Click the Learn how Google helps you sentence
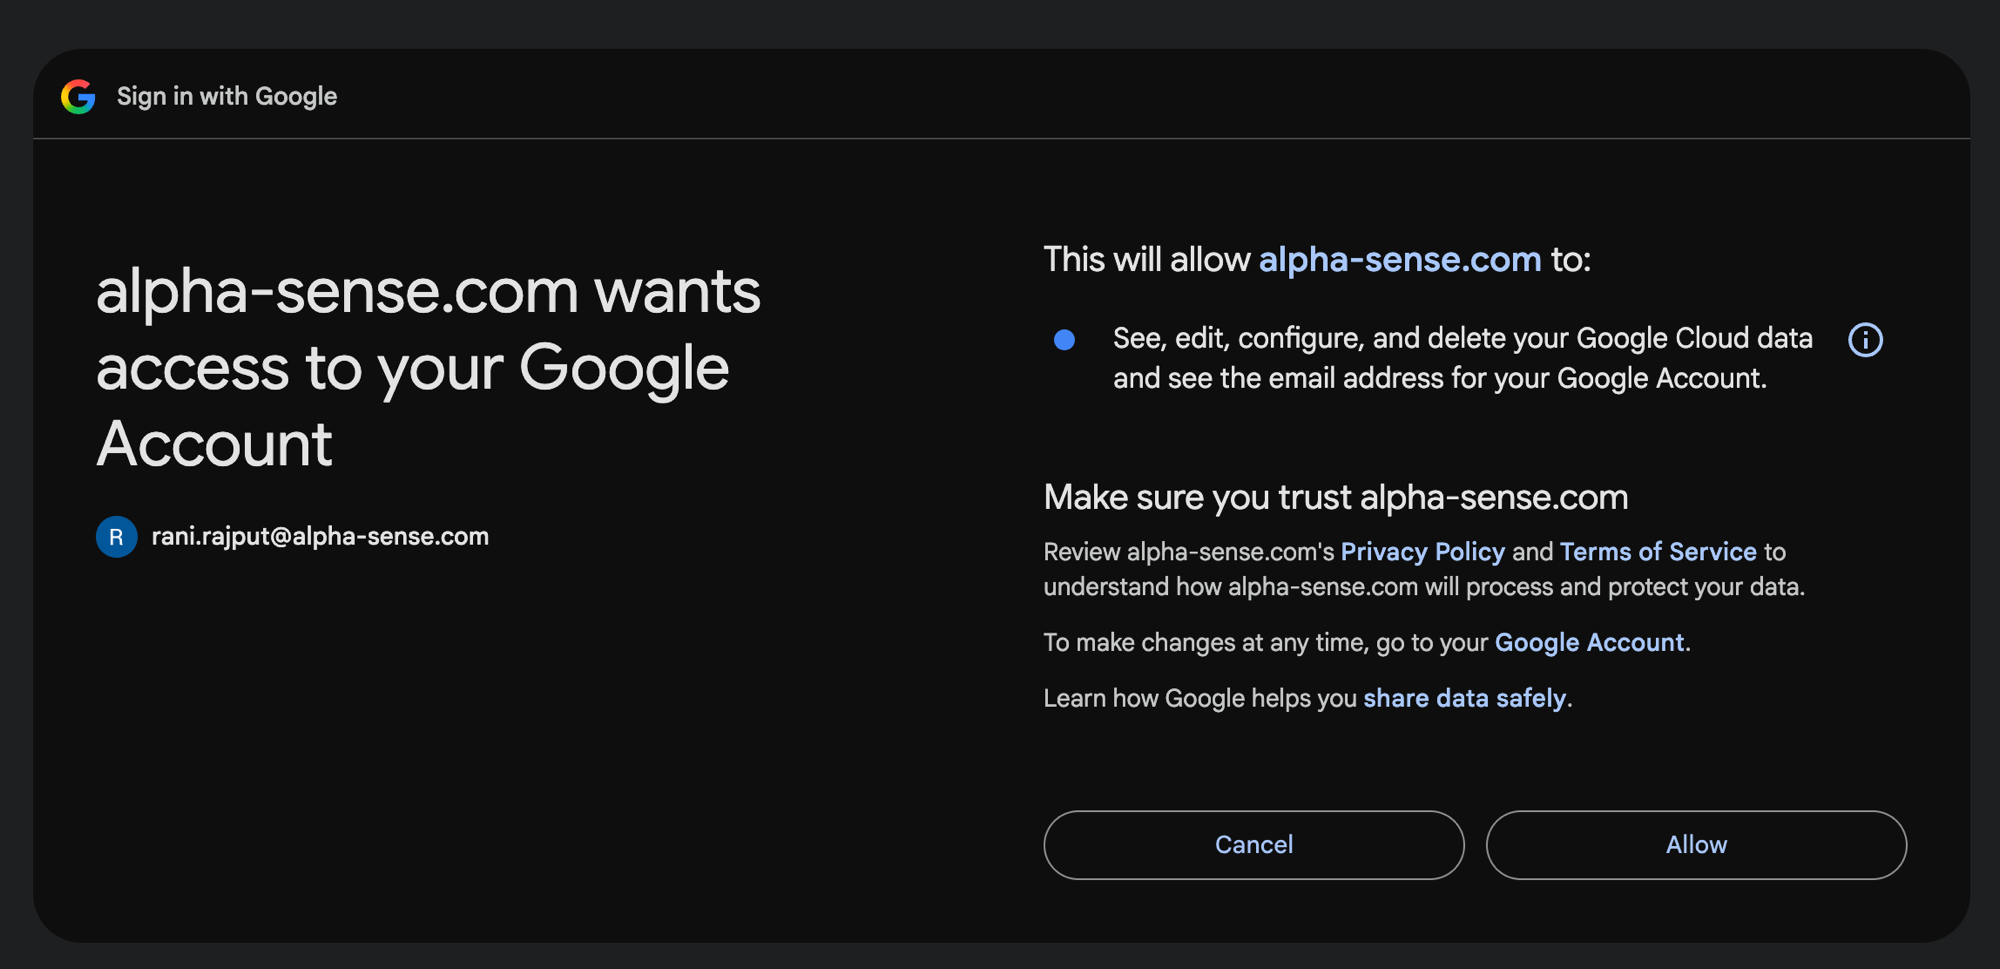Viewport: 2000px width, 969px height. (1308, 698)
